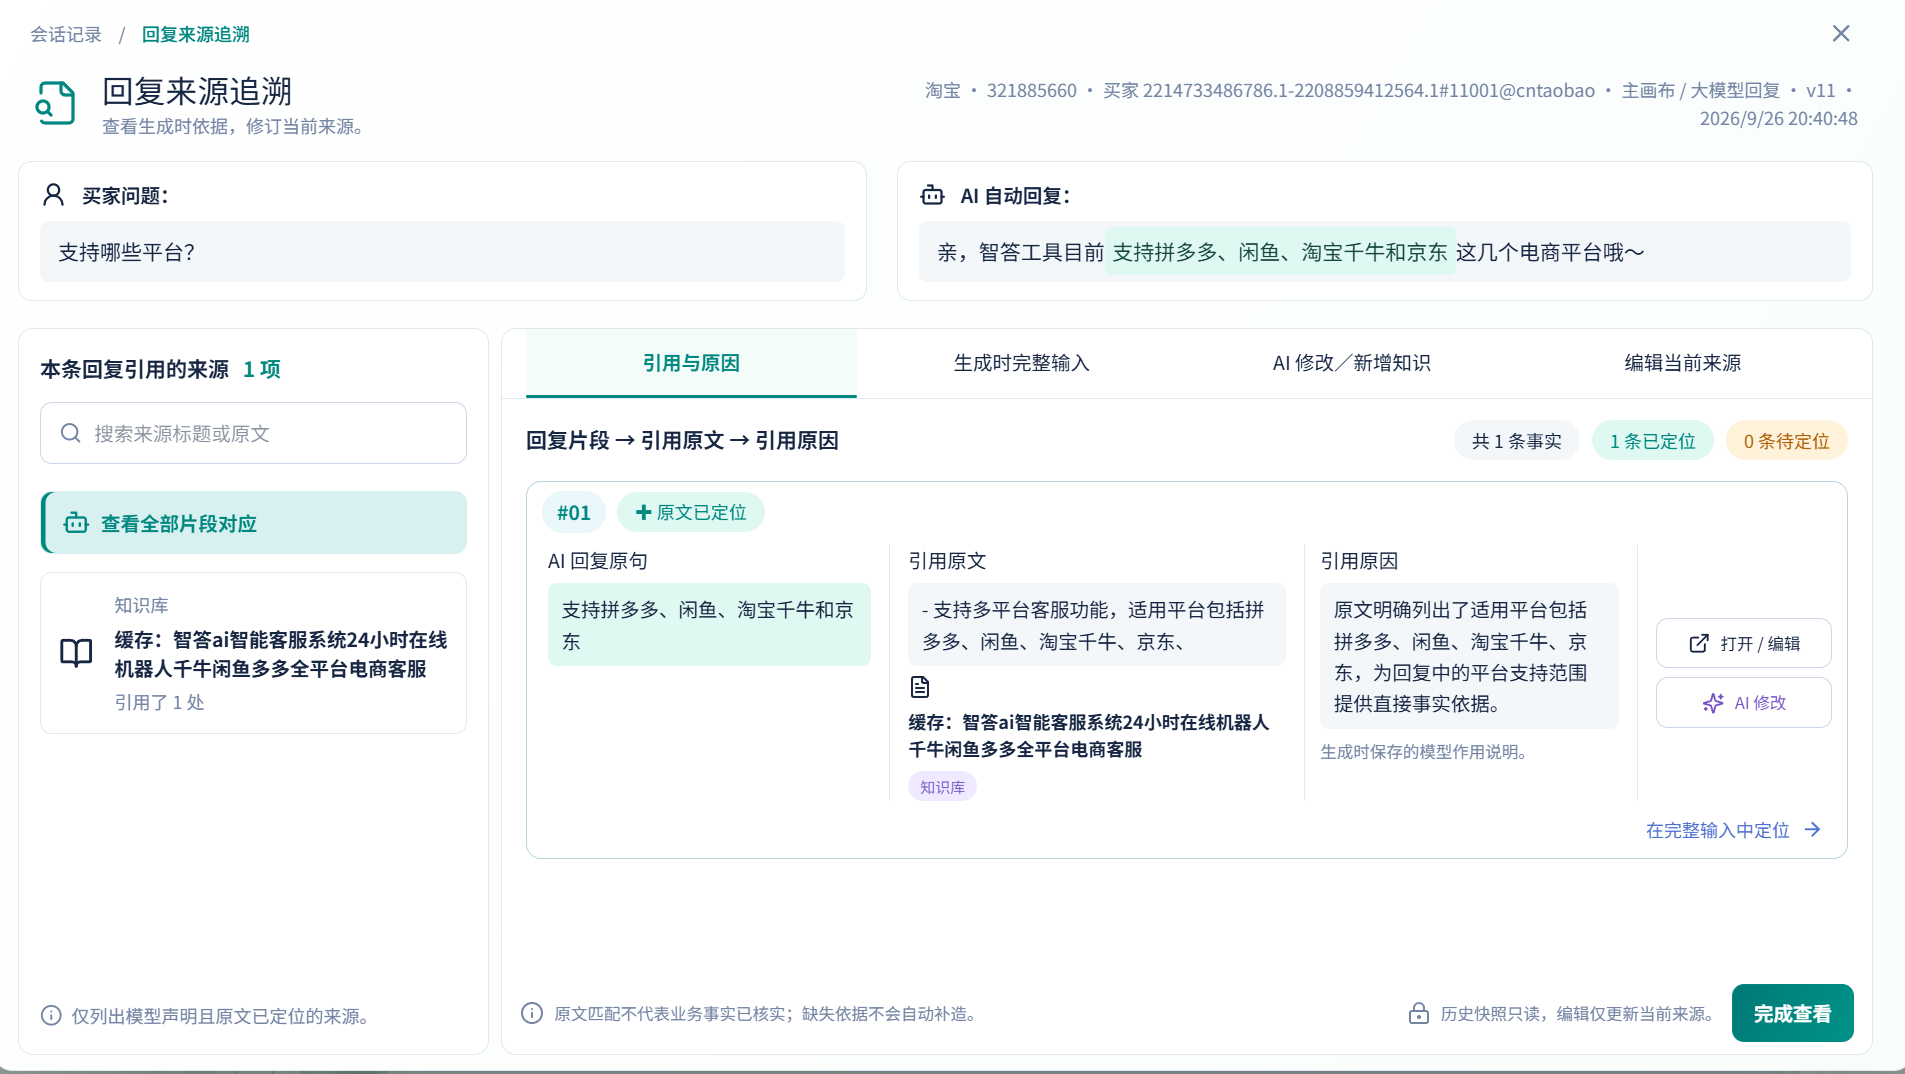Select the 缓存：智答ai智能客服系统 source card

(x=254, y=653)
